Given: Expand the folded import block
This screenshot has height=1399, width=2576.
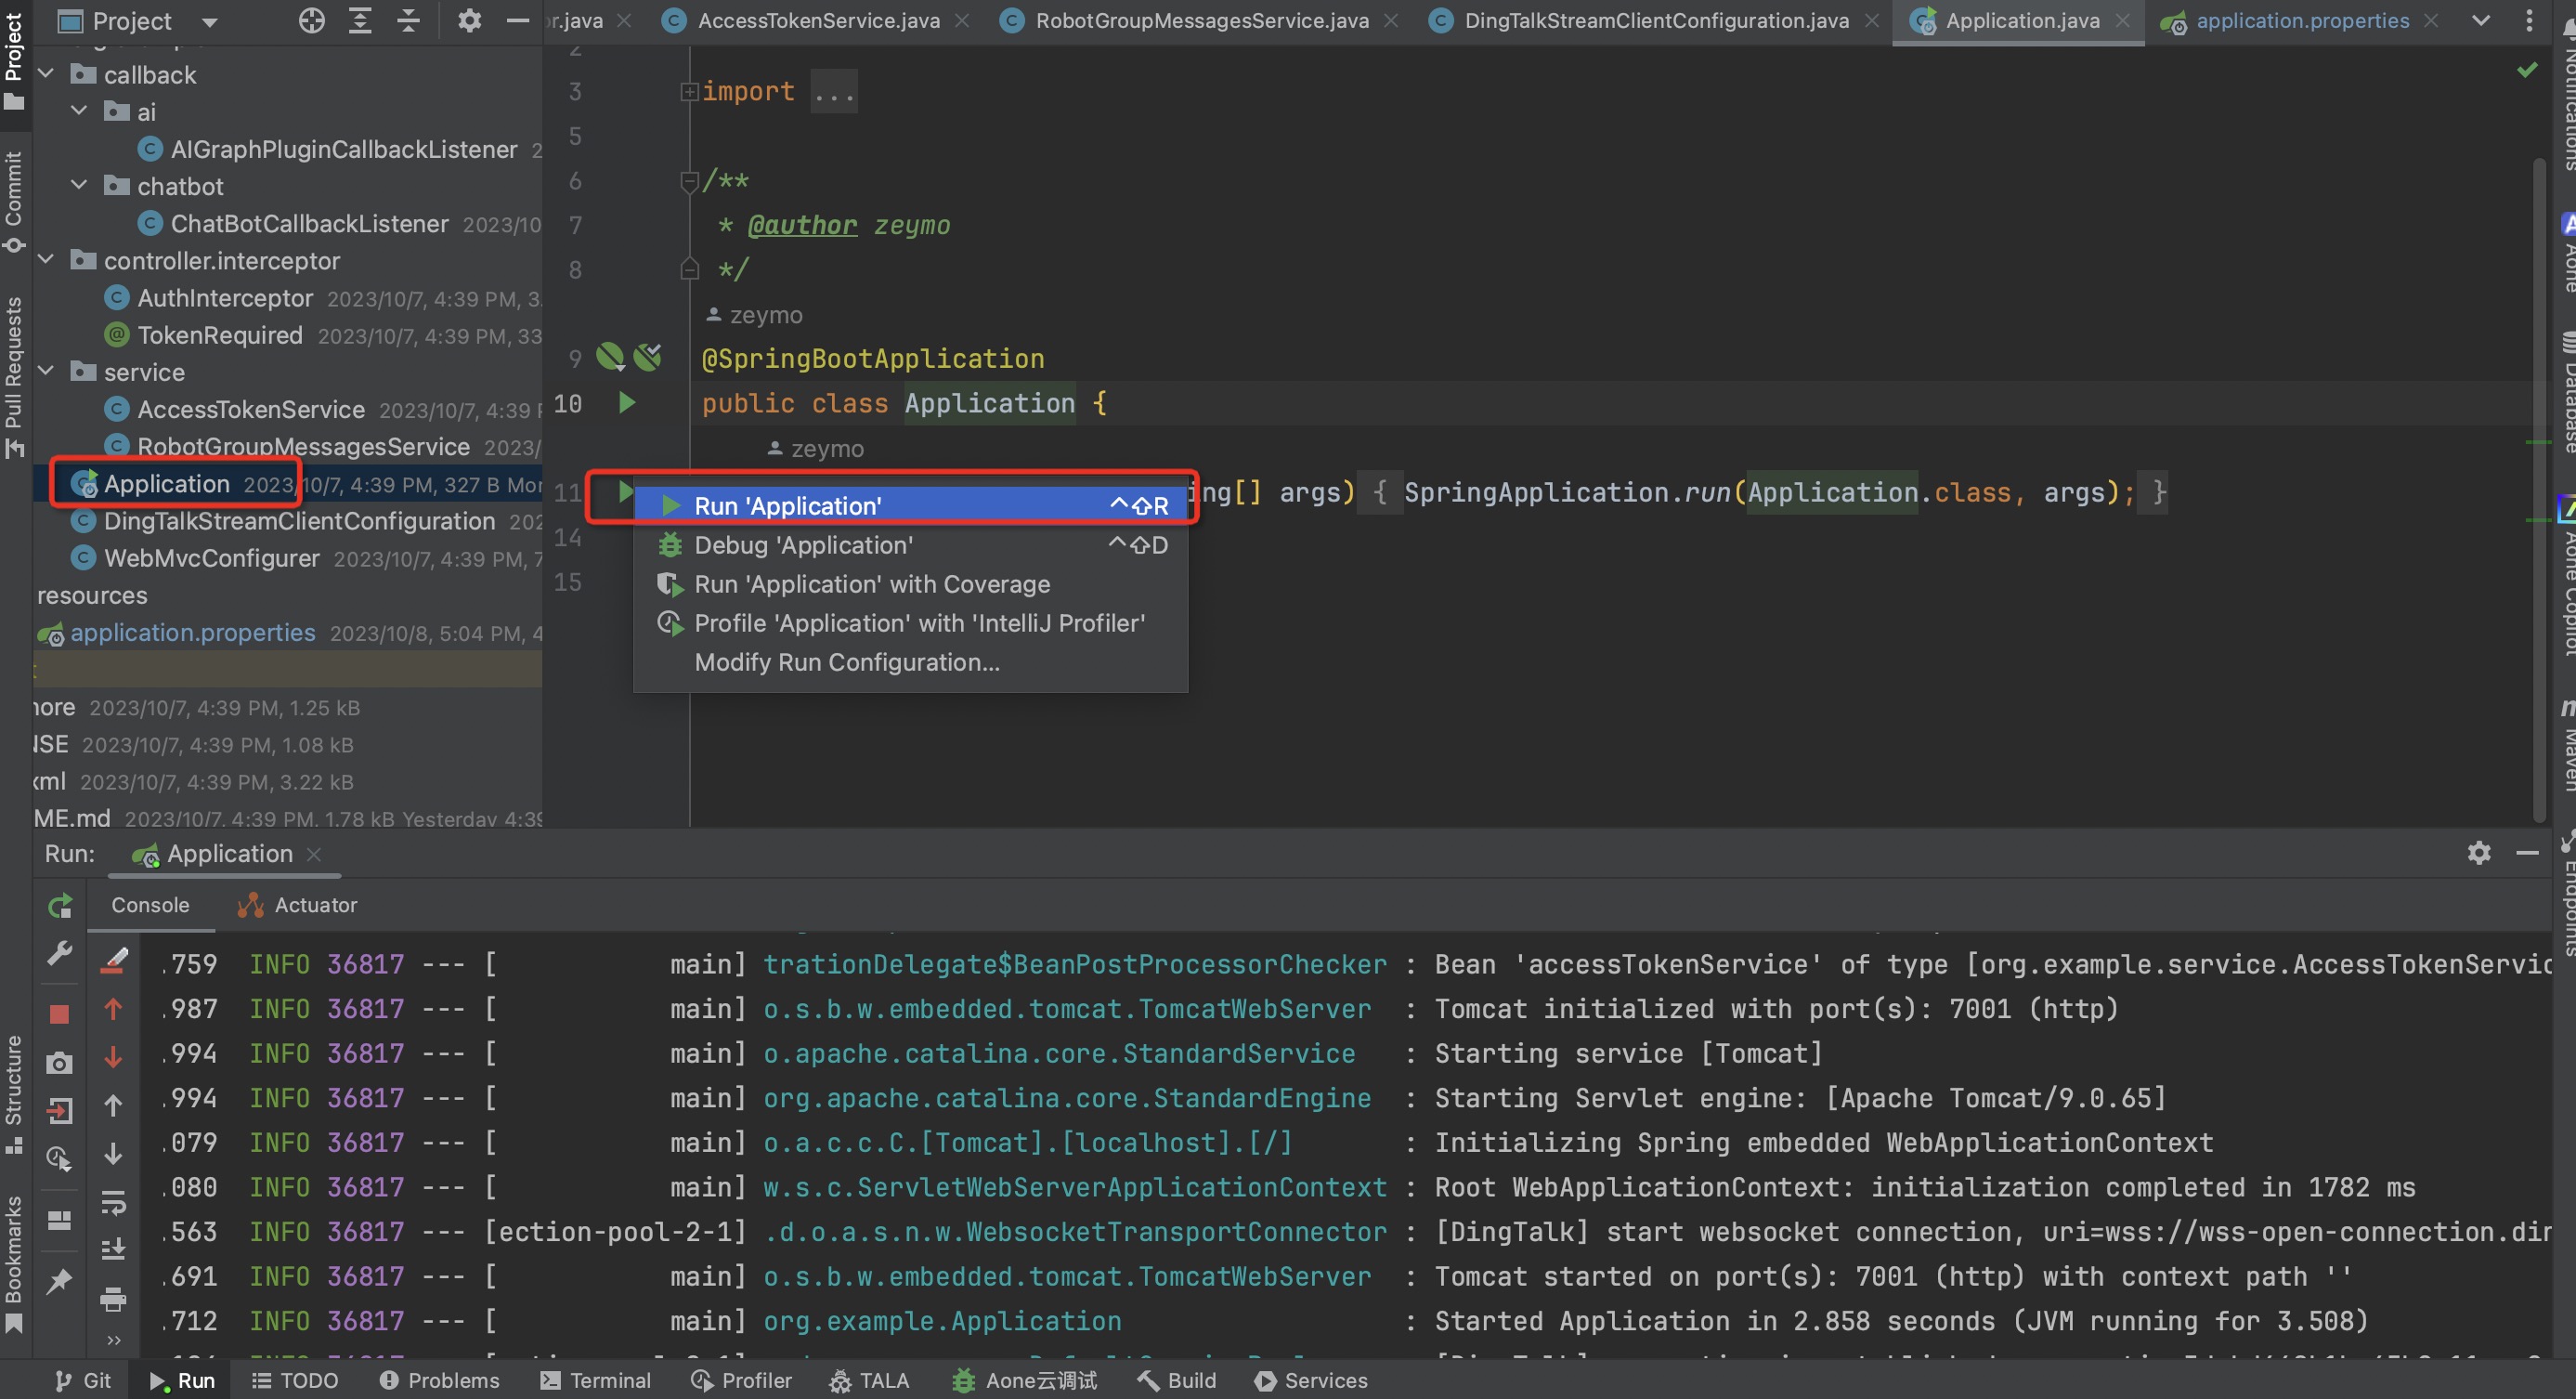Looking at the screenshot, I should [688, 92].
